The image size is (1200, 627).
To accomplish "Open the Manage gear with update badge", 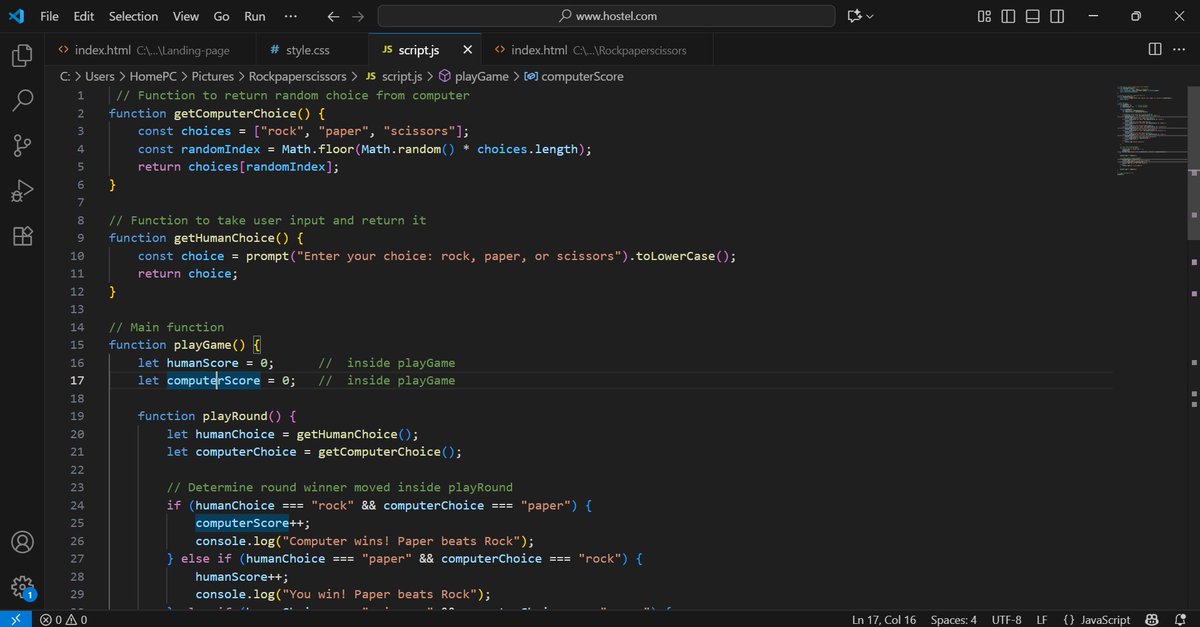I will click(22, 588).
